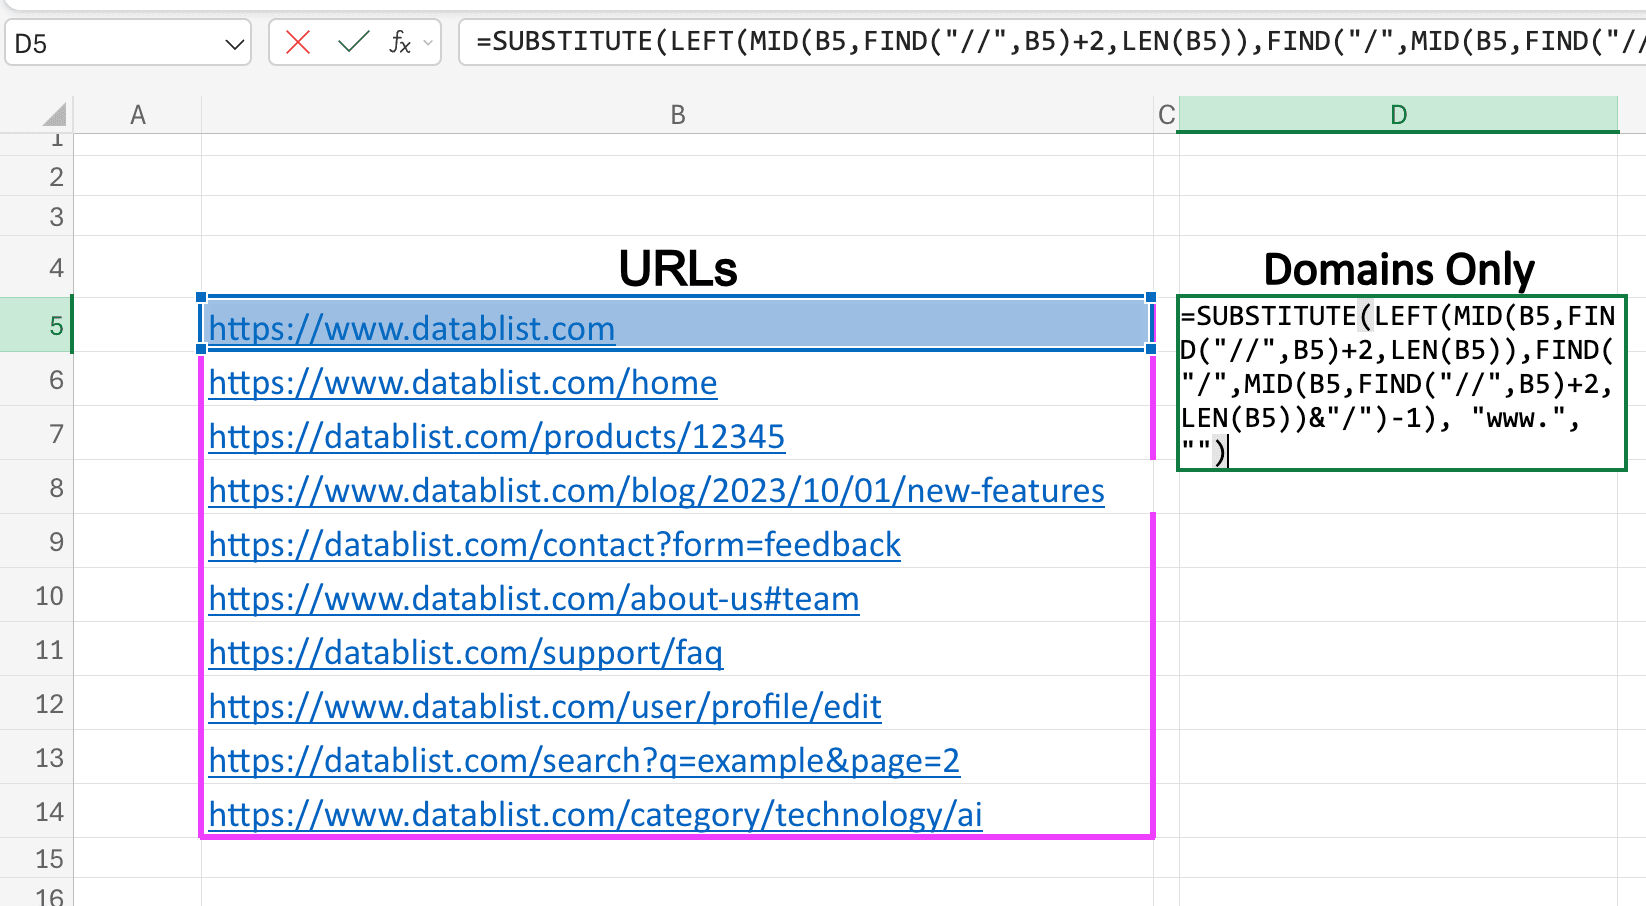Open the https://www.datablist.com link

[x=410, y=328]
